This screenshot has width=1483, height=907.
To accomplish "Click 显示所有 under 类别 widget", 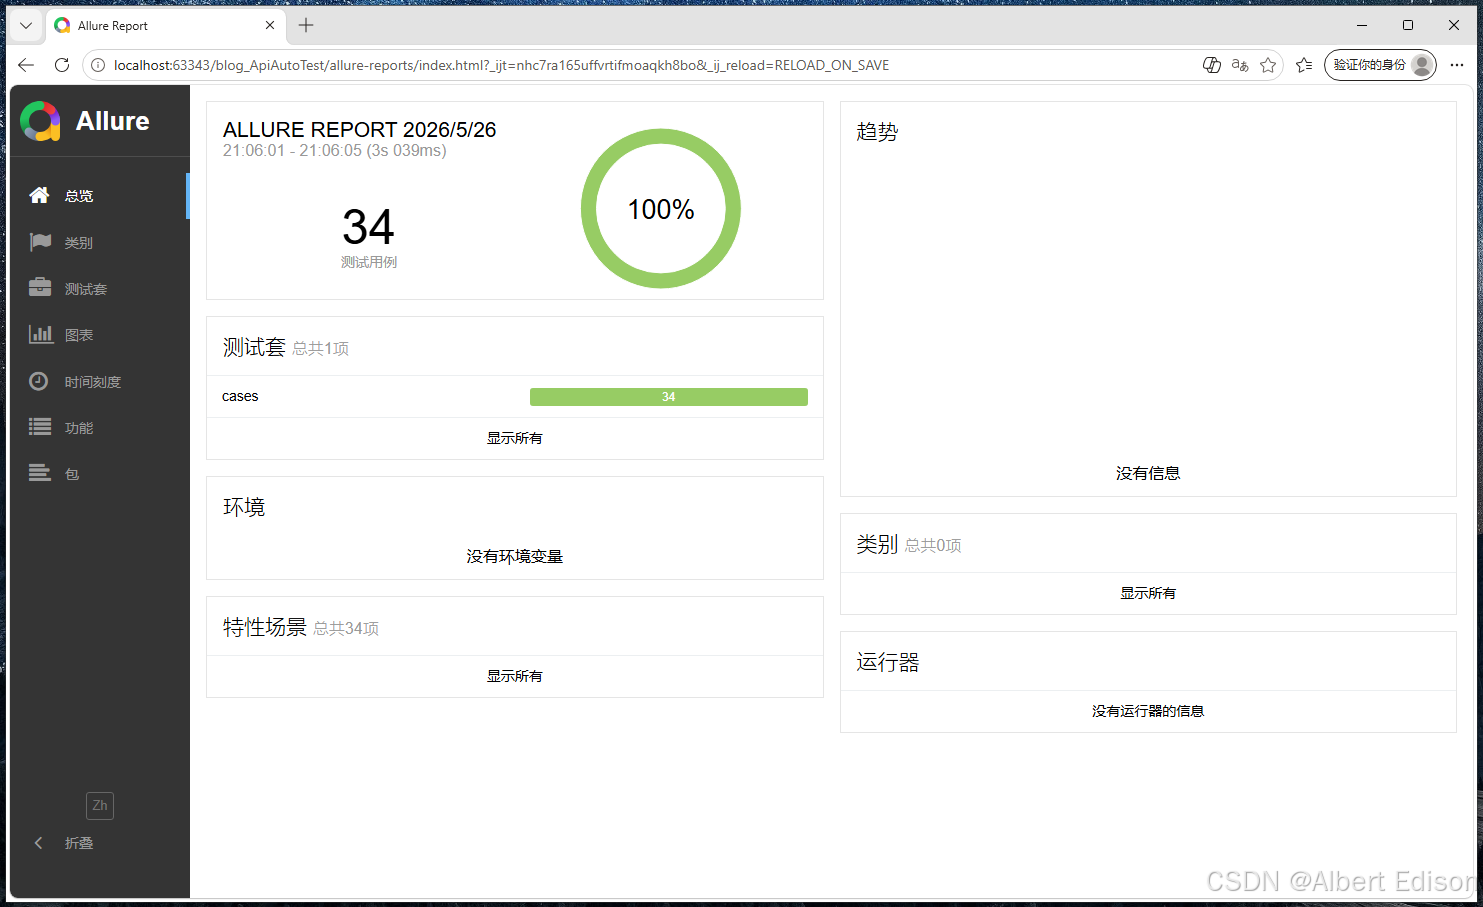I will coord(1148,593).
